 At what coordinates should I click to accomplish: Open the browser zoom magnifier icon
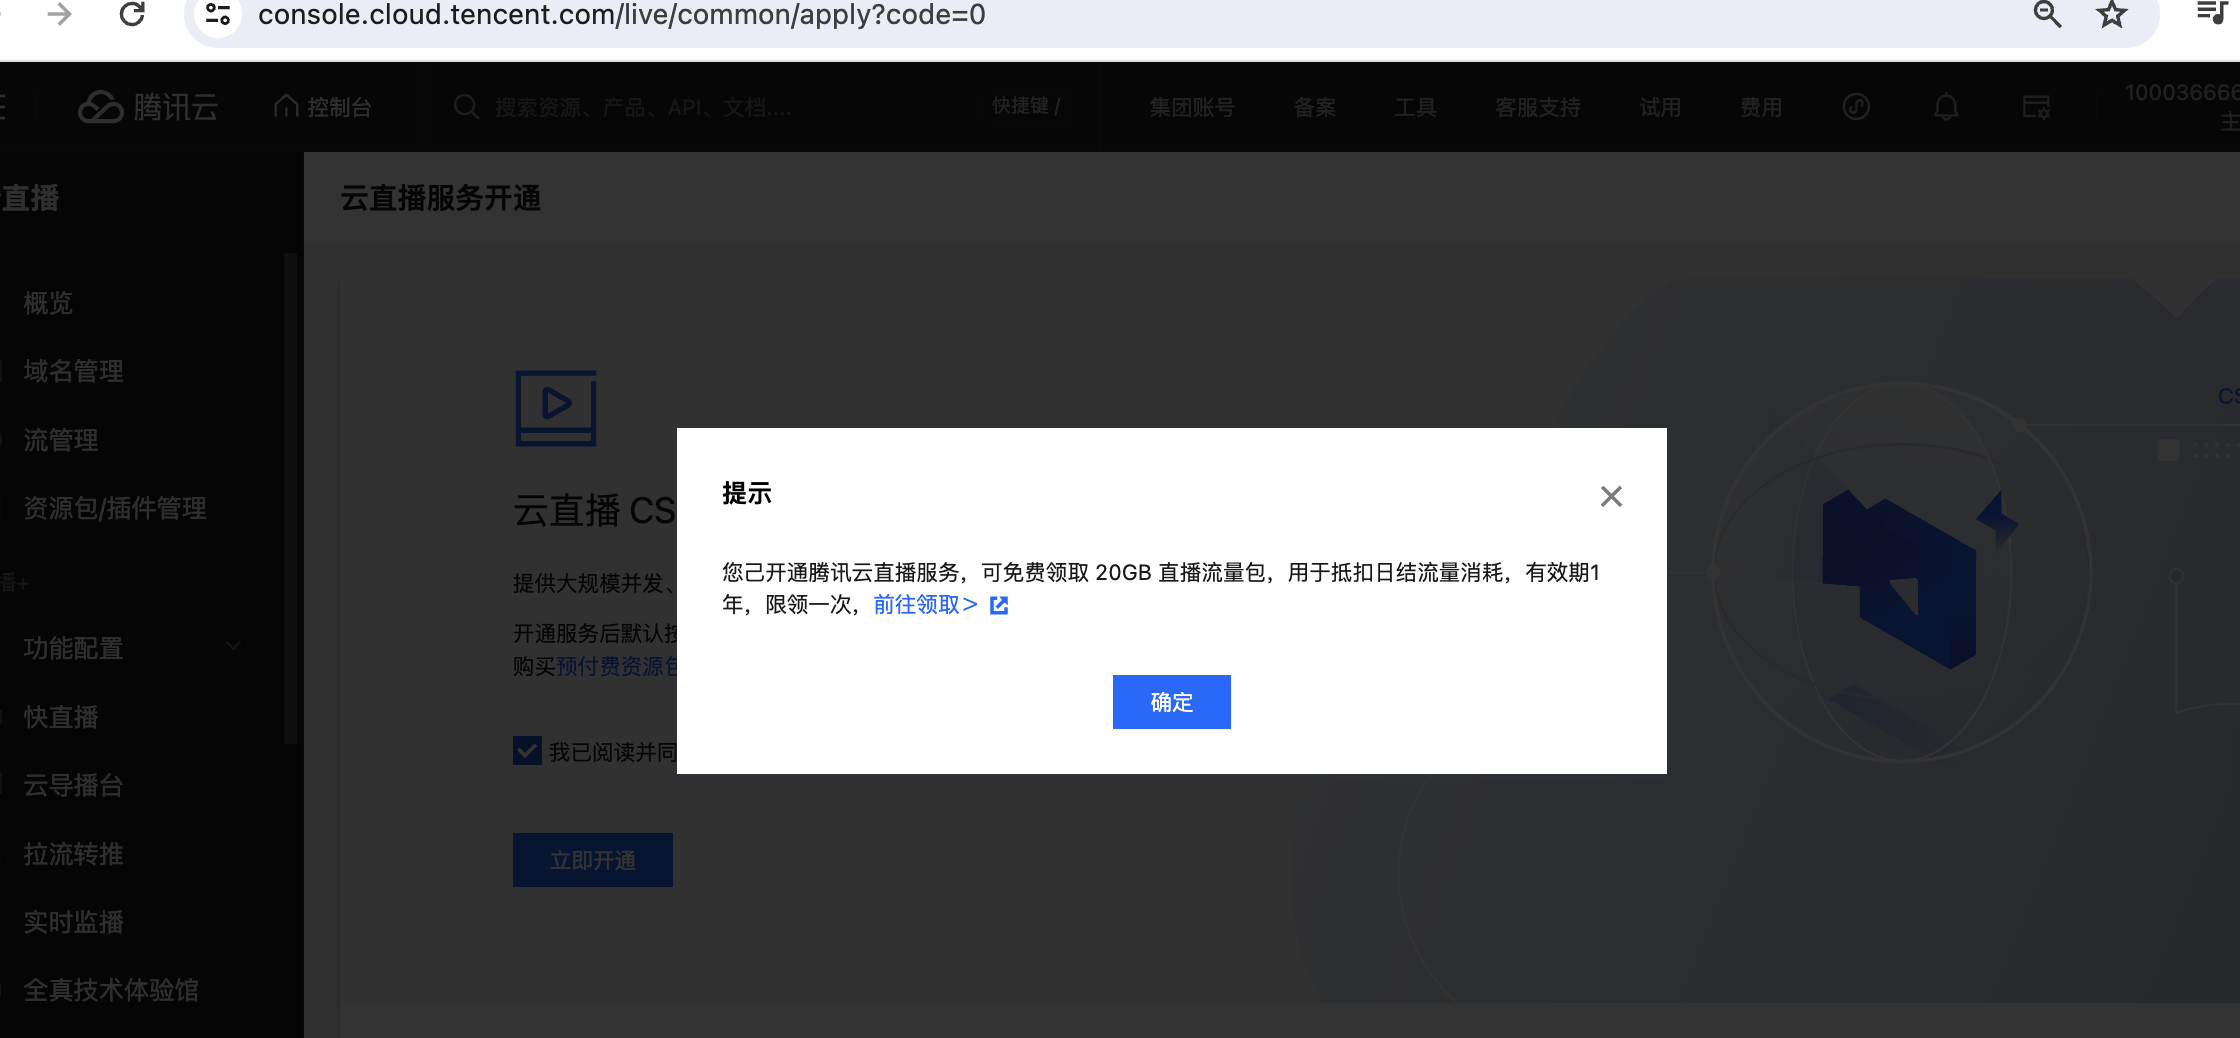pos(2047,15)
